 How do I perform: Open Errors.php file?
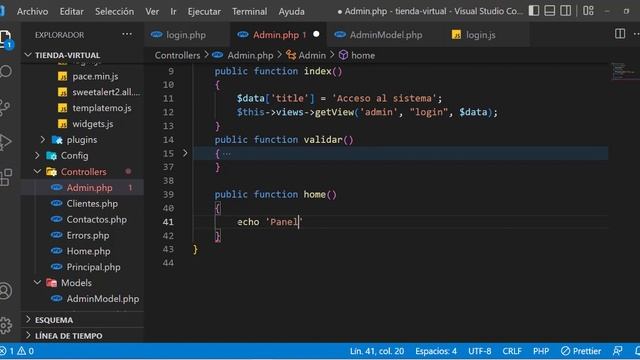pyautogui.click(x=88, y=236)
